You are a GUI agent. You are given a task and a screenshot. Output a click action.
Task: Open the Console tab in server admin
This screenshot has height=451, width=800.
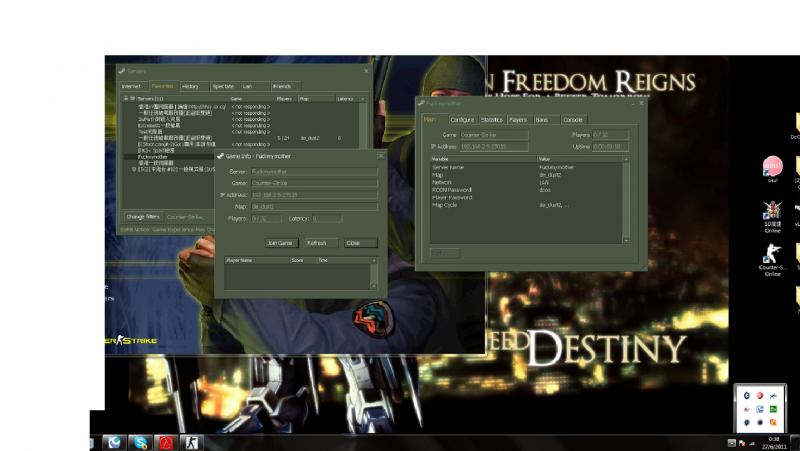573,119
